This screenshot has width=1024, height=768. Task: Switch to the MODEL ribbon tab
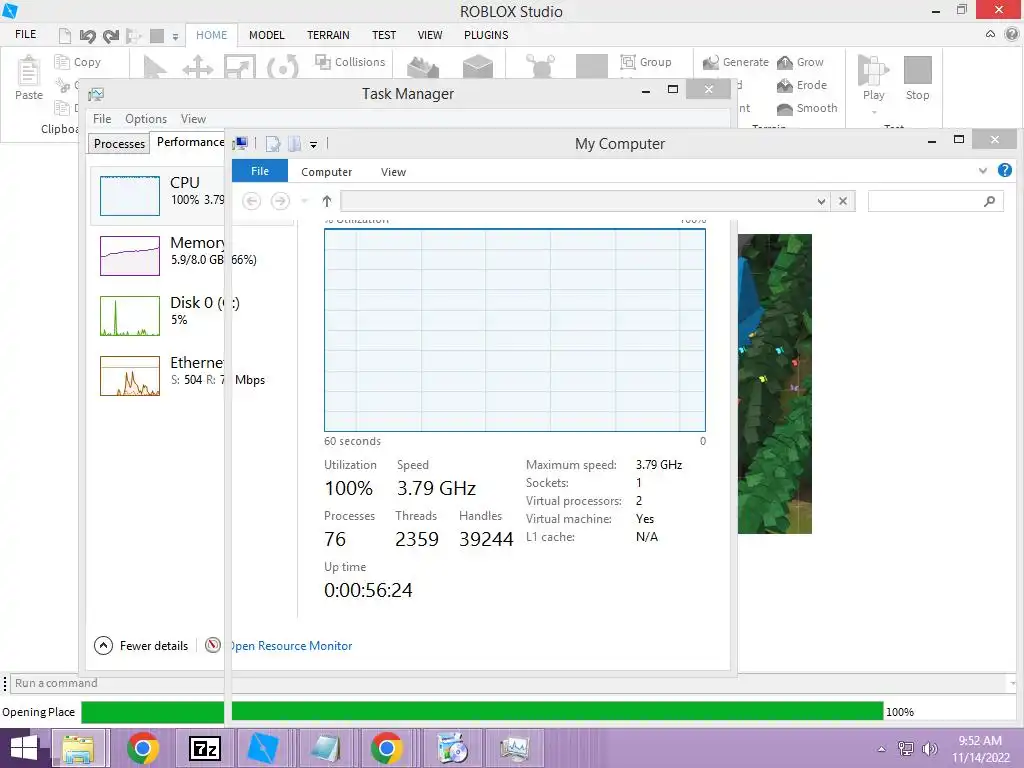click(266, 35)
